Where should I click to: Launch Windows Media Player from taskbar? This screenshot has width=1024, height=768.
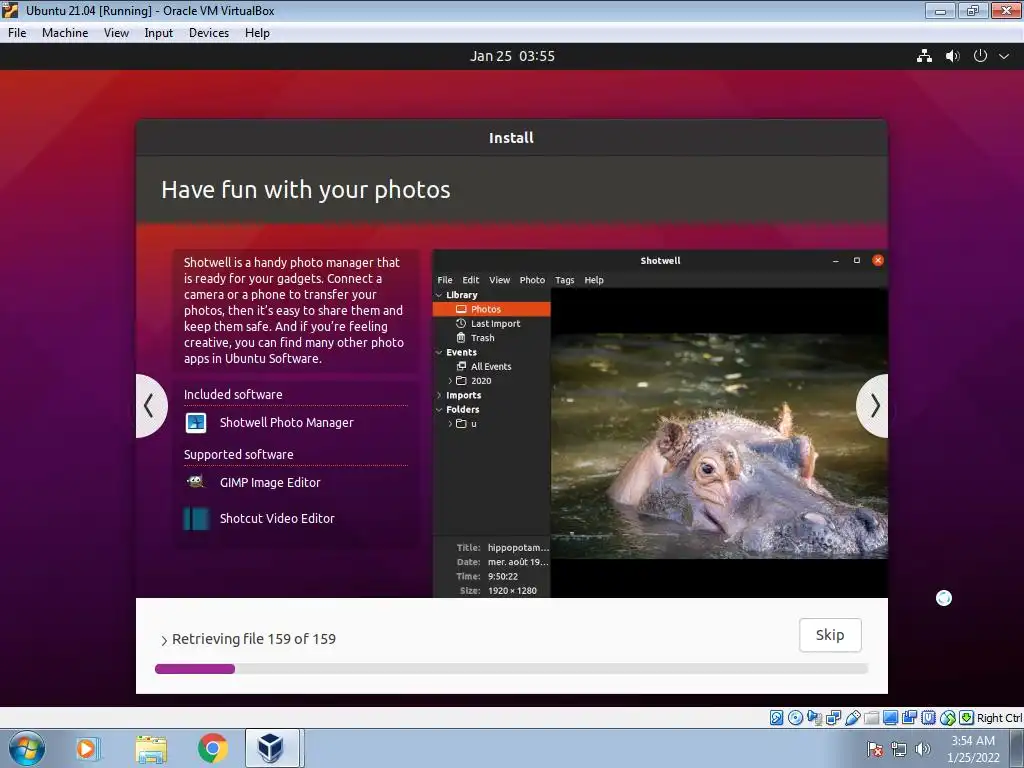click(86, 748)
